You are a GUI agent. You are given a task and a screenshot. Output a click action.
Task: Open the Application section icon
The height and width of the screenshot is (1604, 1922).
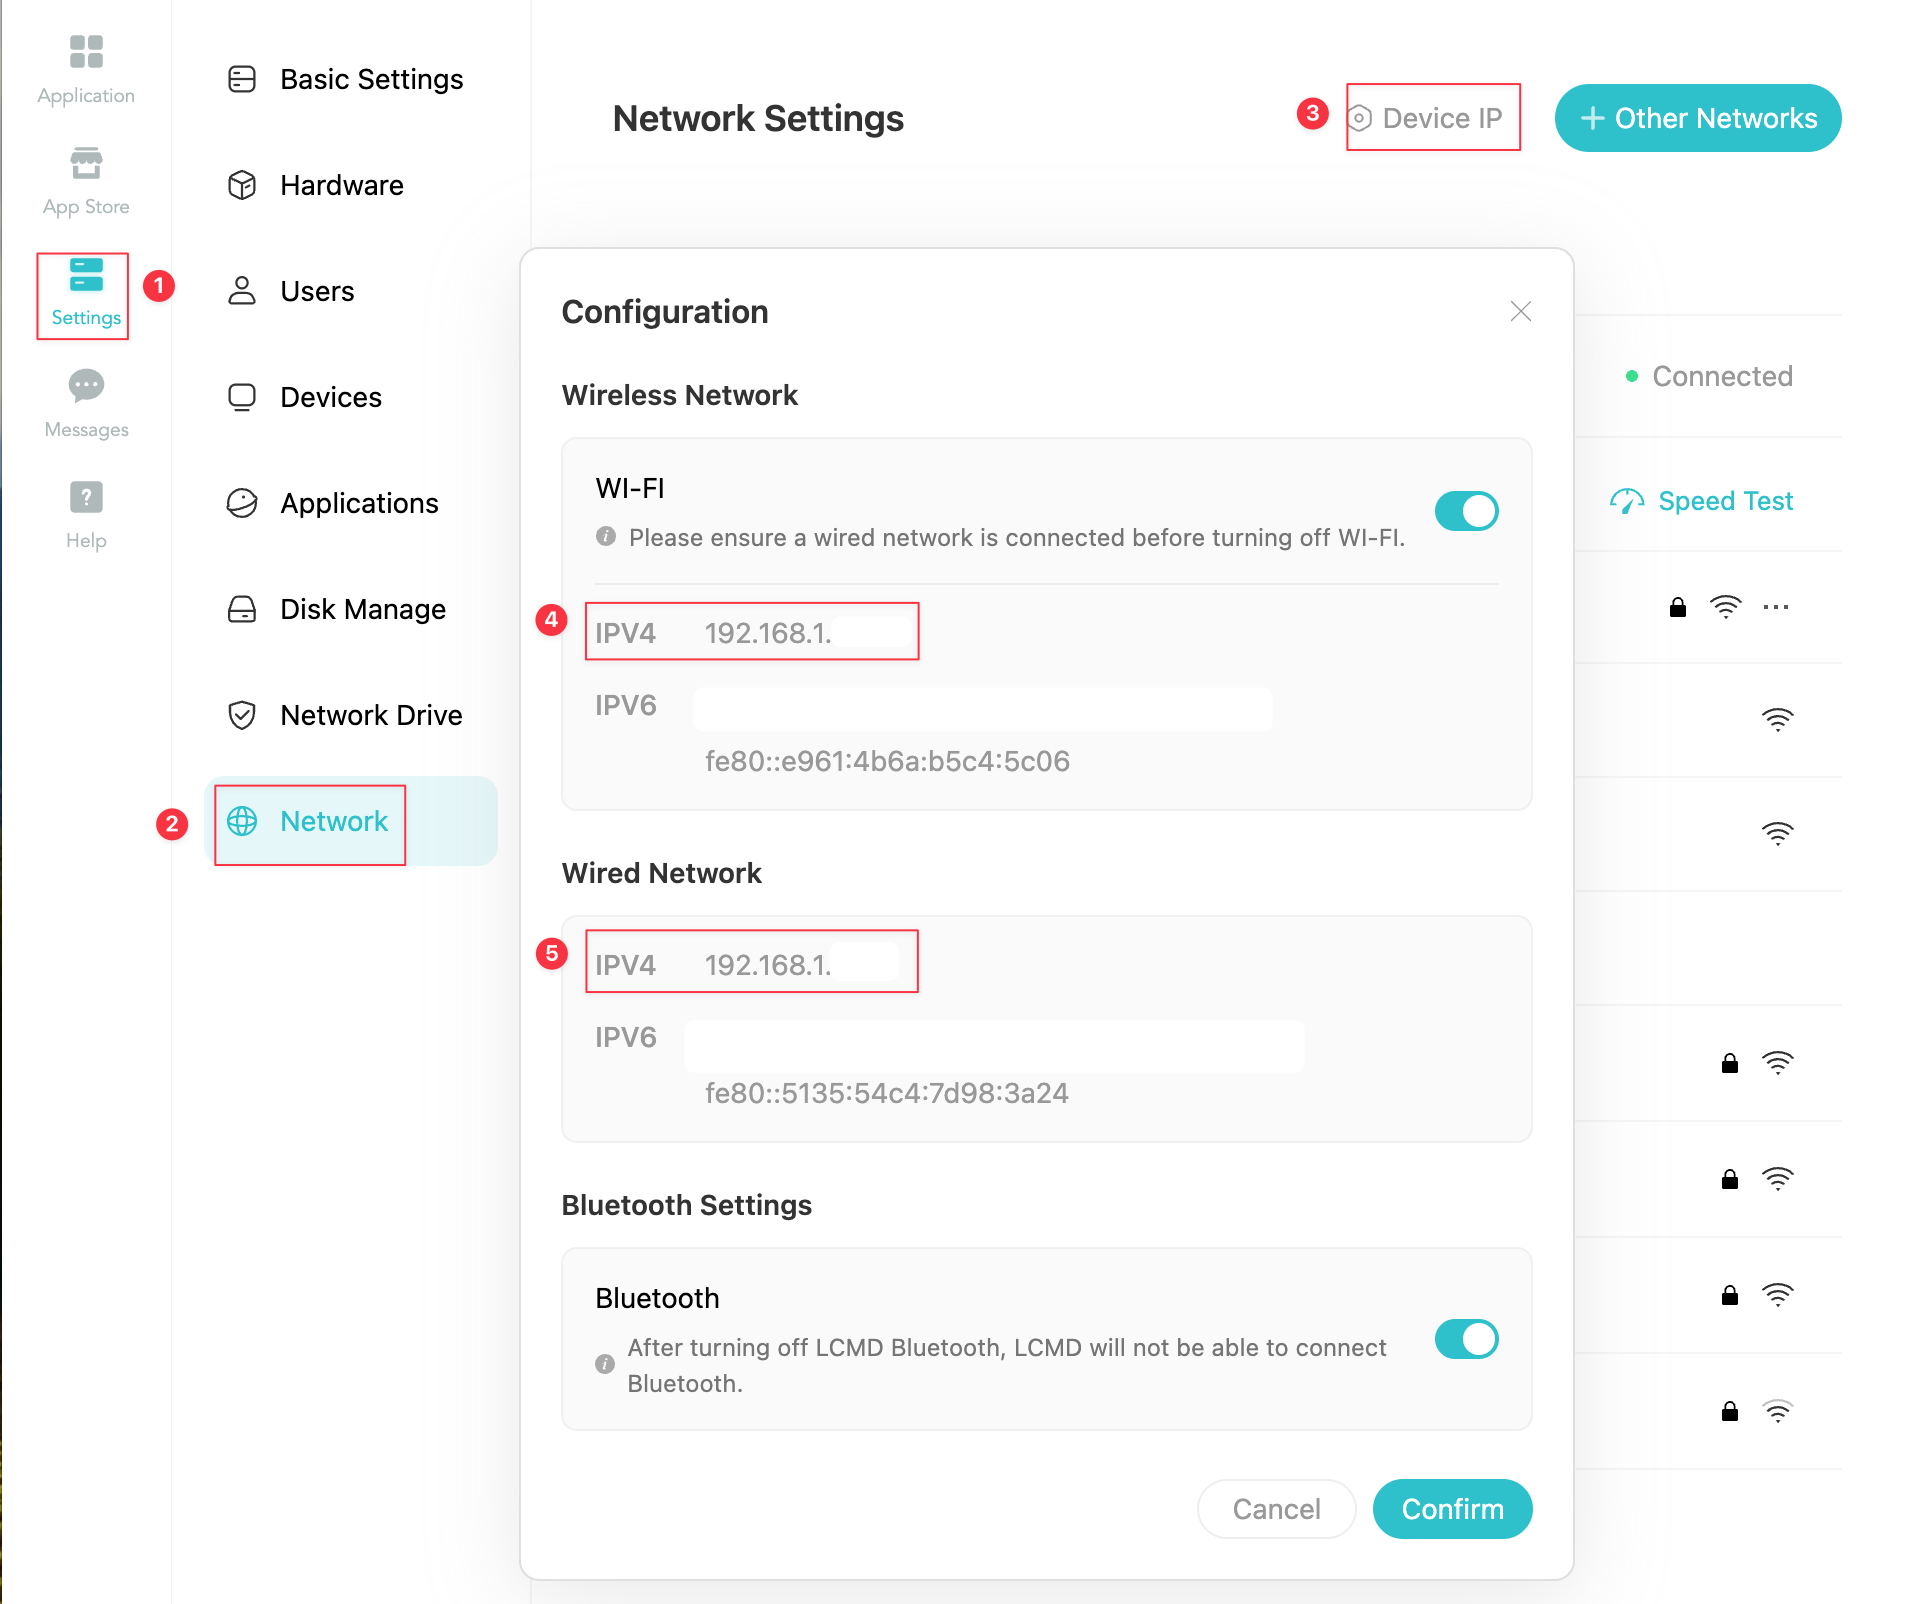click(x=86, y=52)
